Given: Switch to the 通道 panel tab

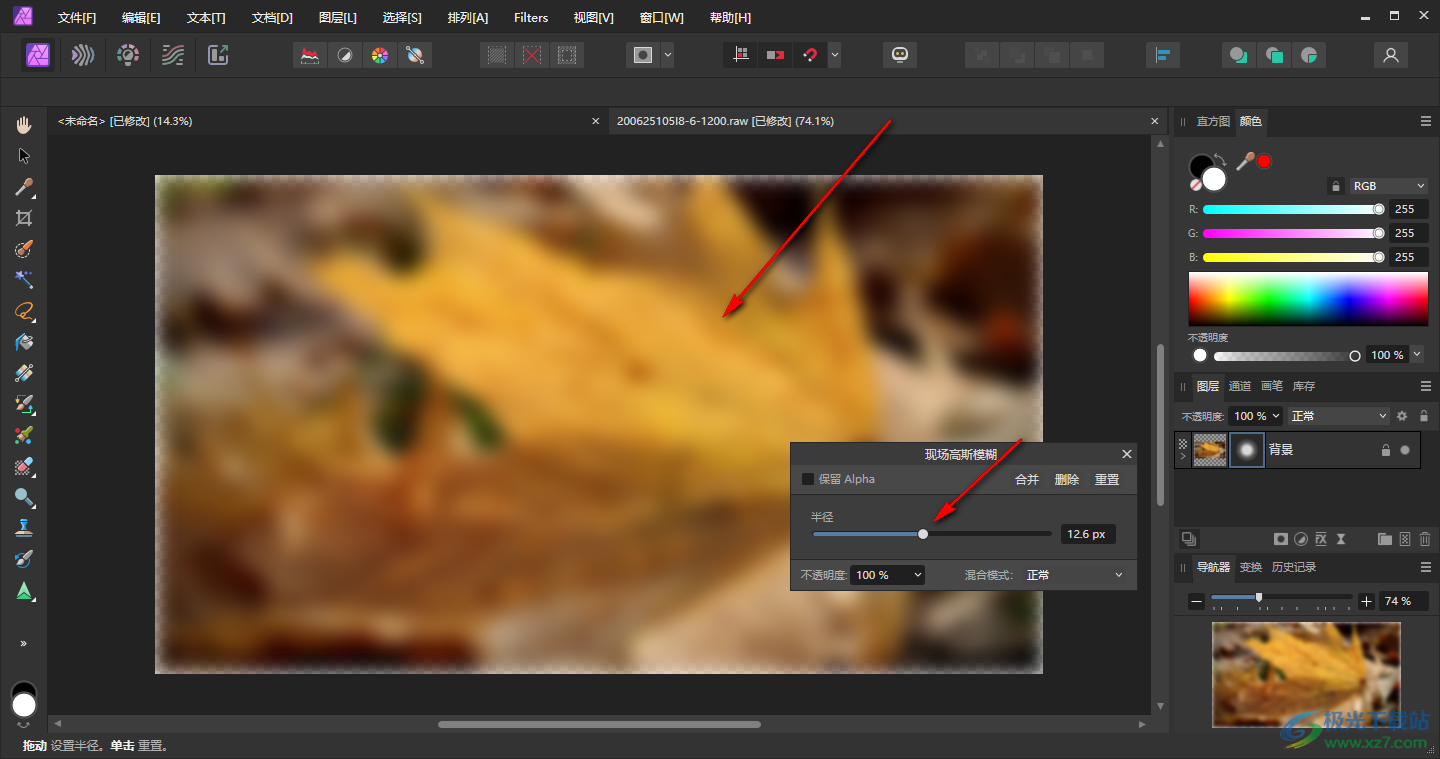Looking at the screenshot, I should click(1239, 386).
